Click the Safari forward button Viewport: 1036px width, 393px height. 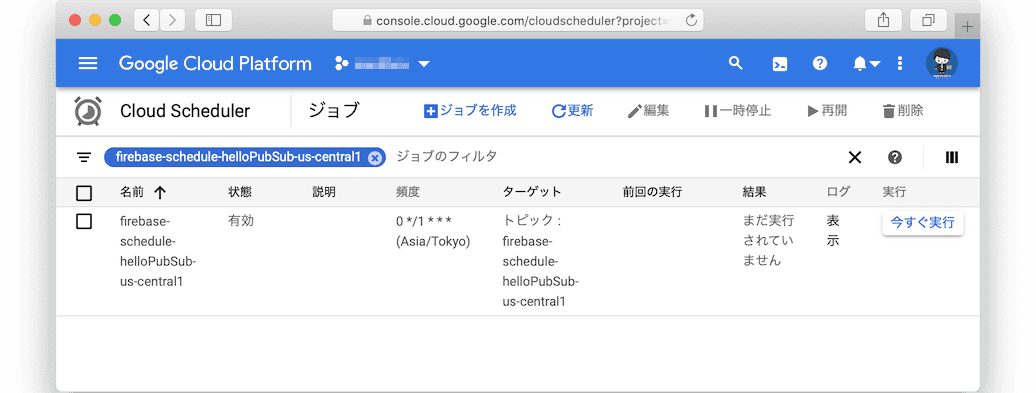pyautogui.click(x=172, y=20)
